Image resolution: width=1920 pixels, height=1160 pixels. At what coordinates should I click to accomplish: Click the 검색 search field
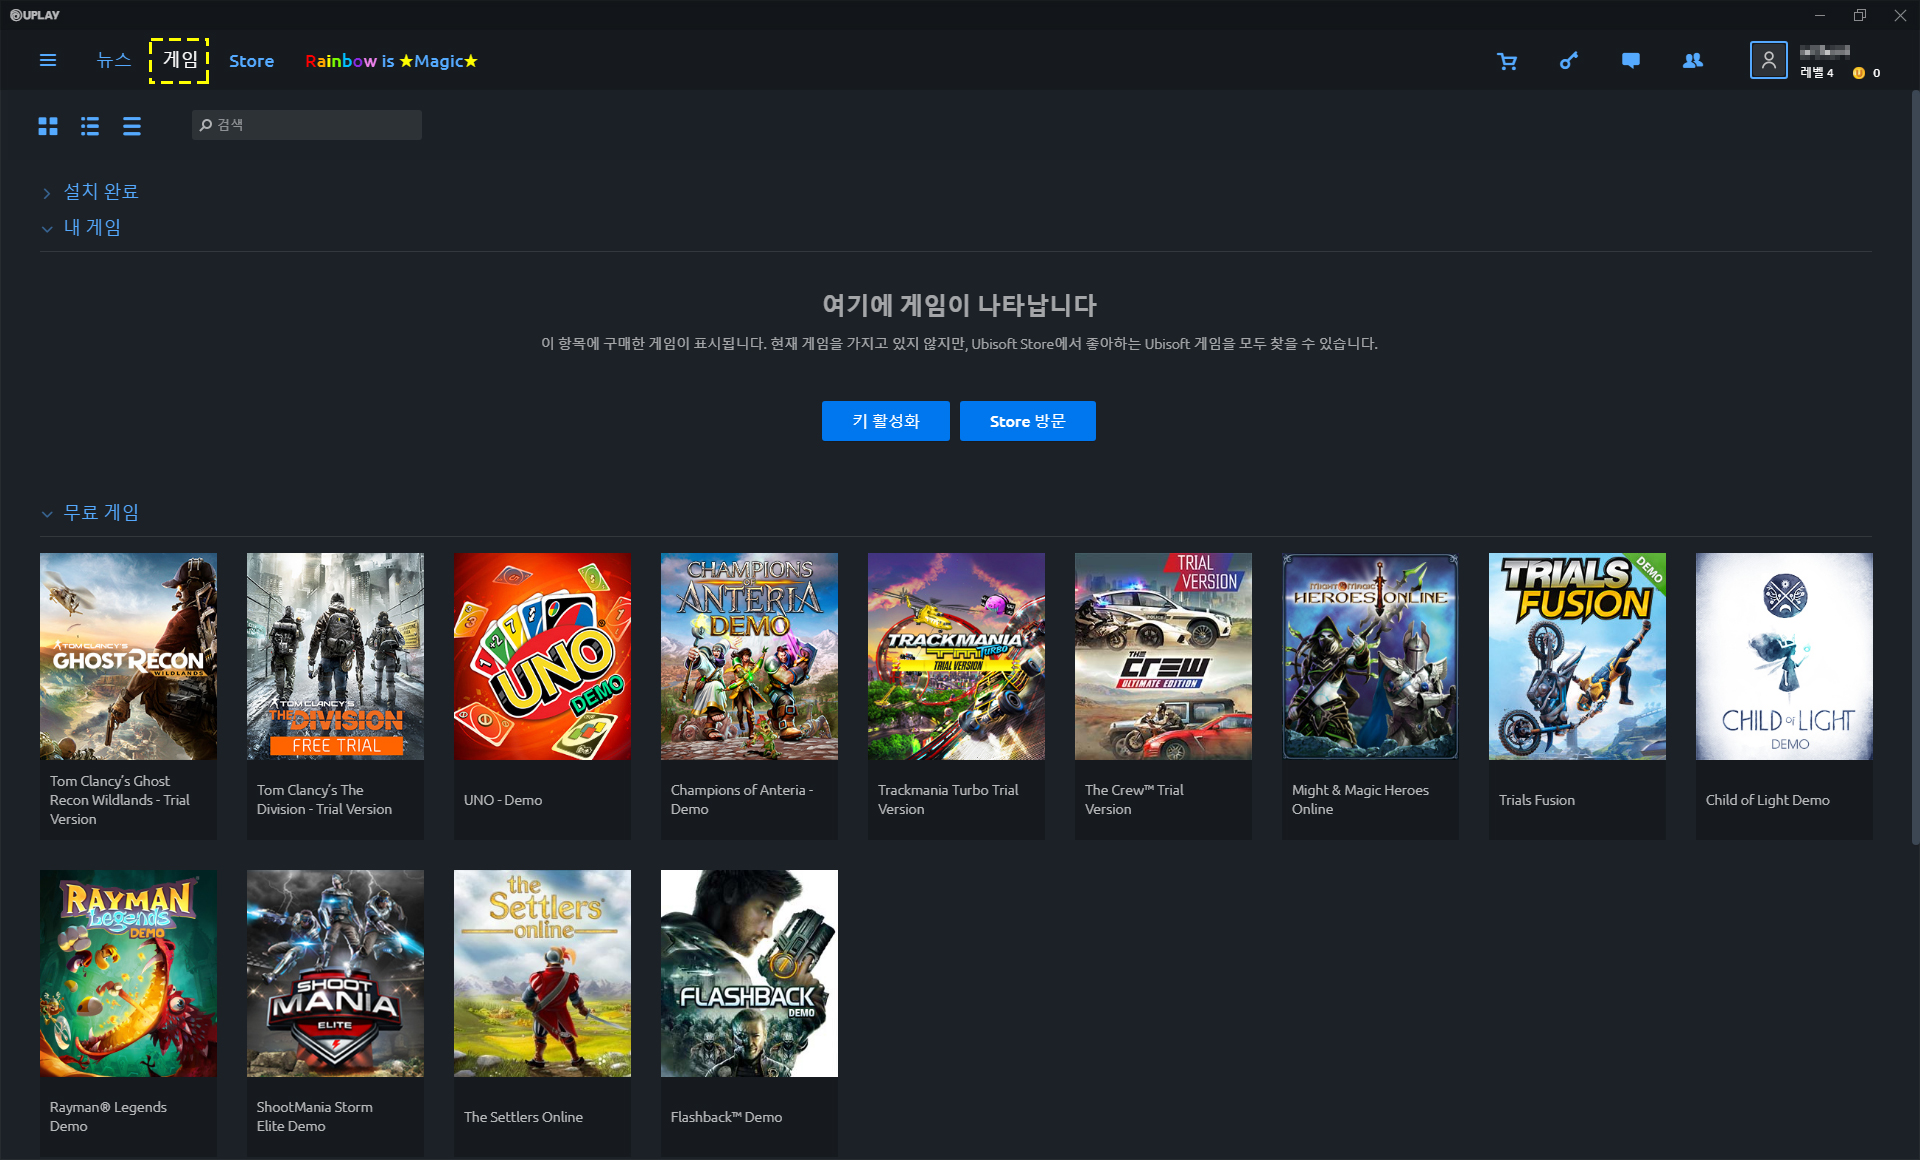coord(307,125)
